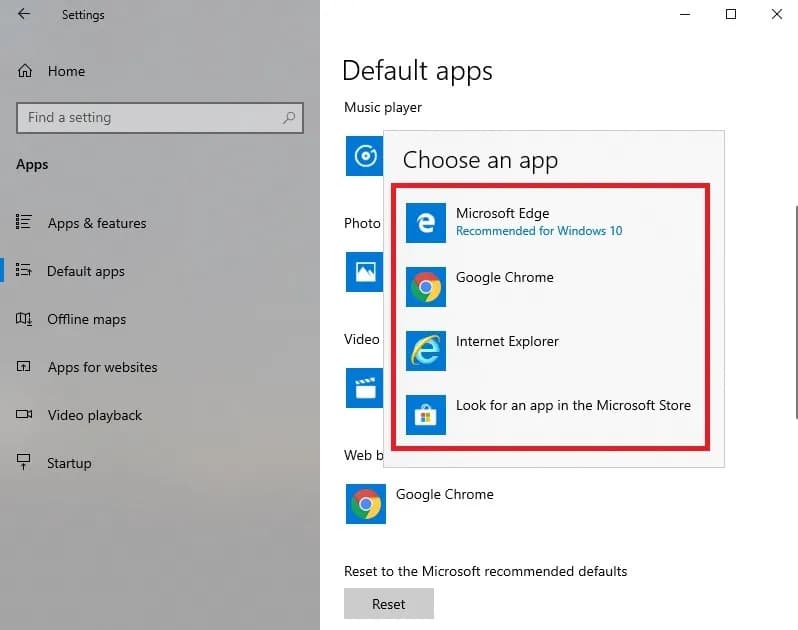Screen dimensions: 798x630
Task: Open Offline maps settings
Action: pos(86,320)
